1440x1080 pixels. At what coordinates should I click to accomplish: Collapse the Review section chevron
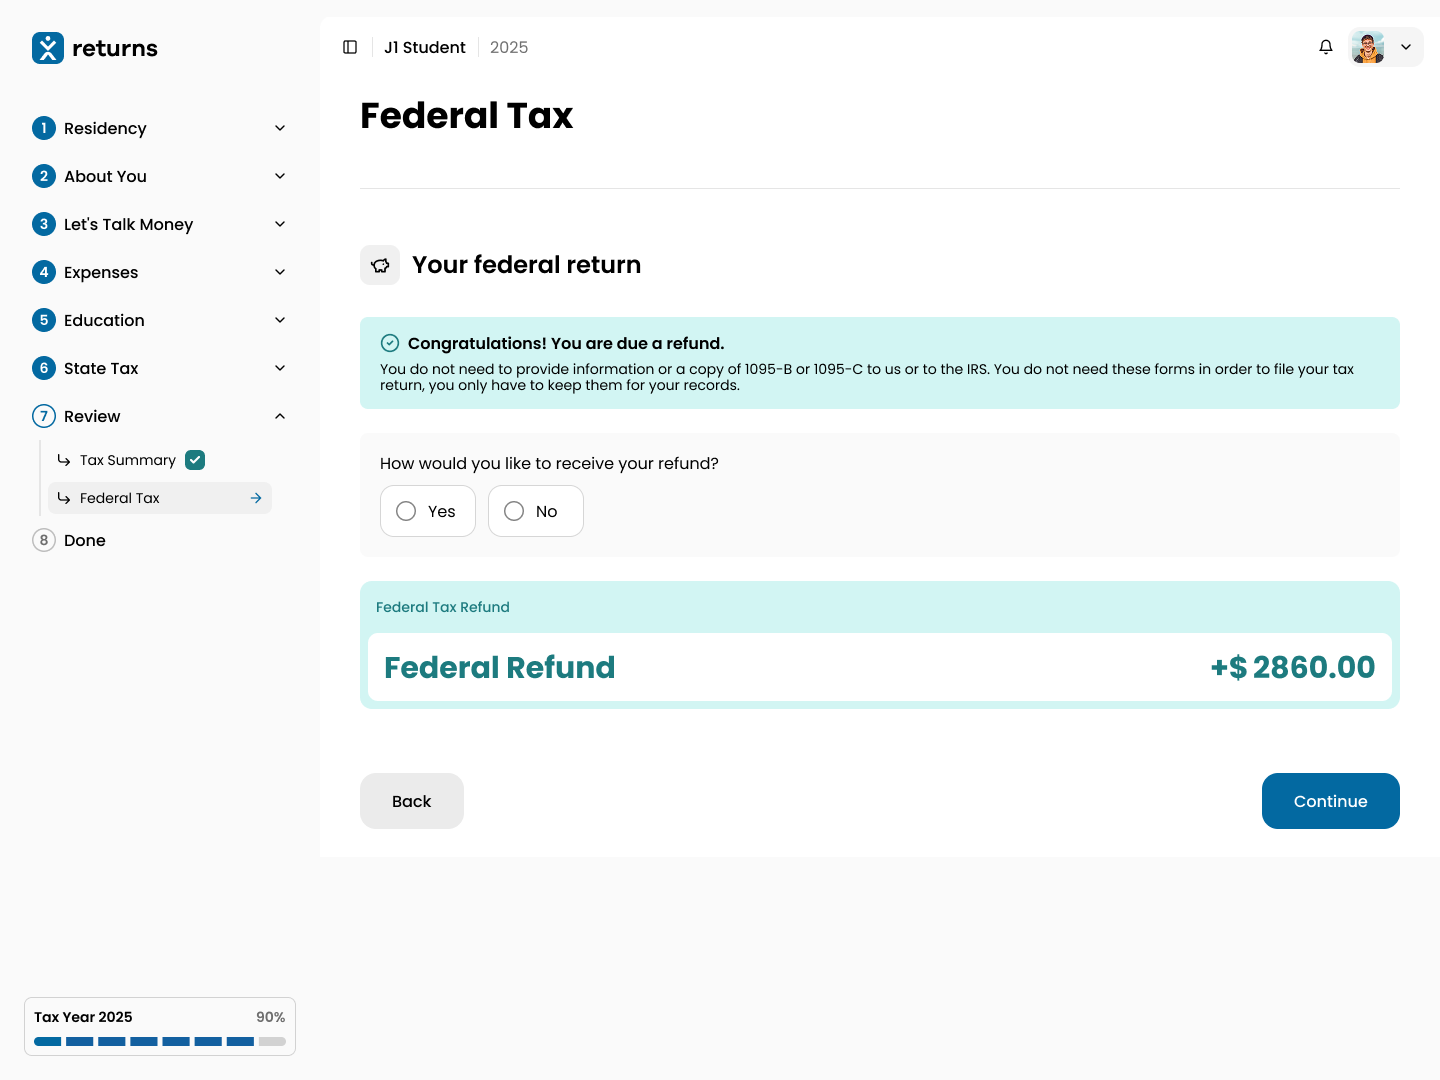click(280, 416)
